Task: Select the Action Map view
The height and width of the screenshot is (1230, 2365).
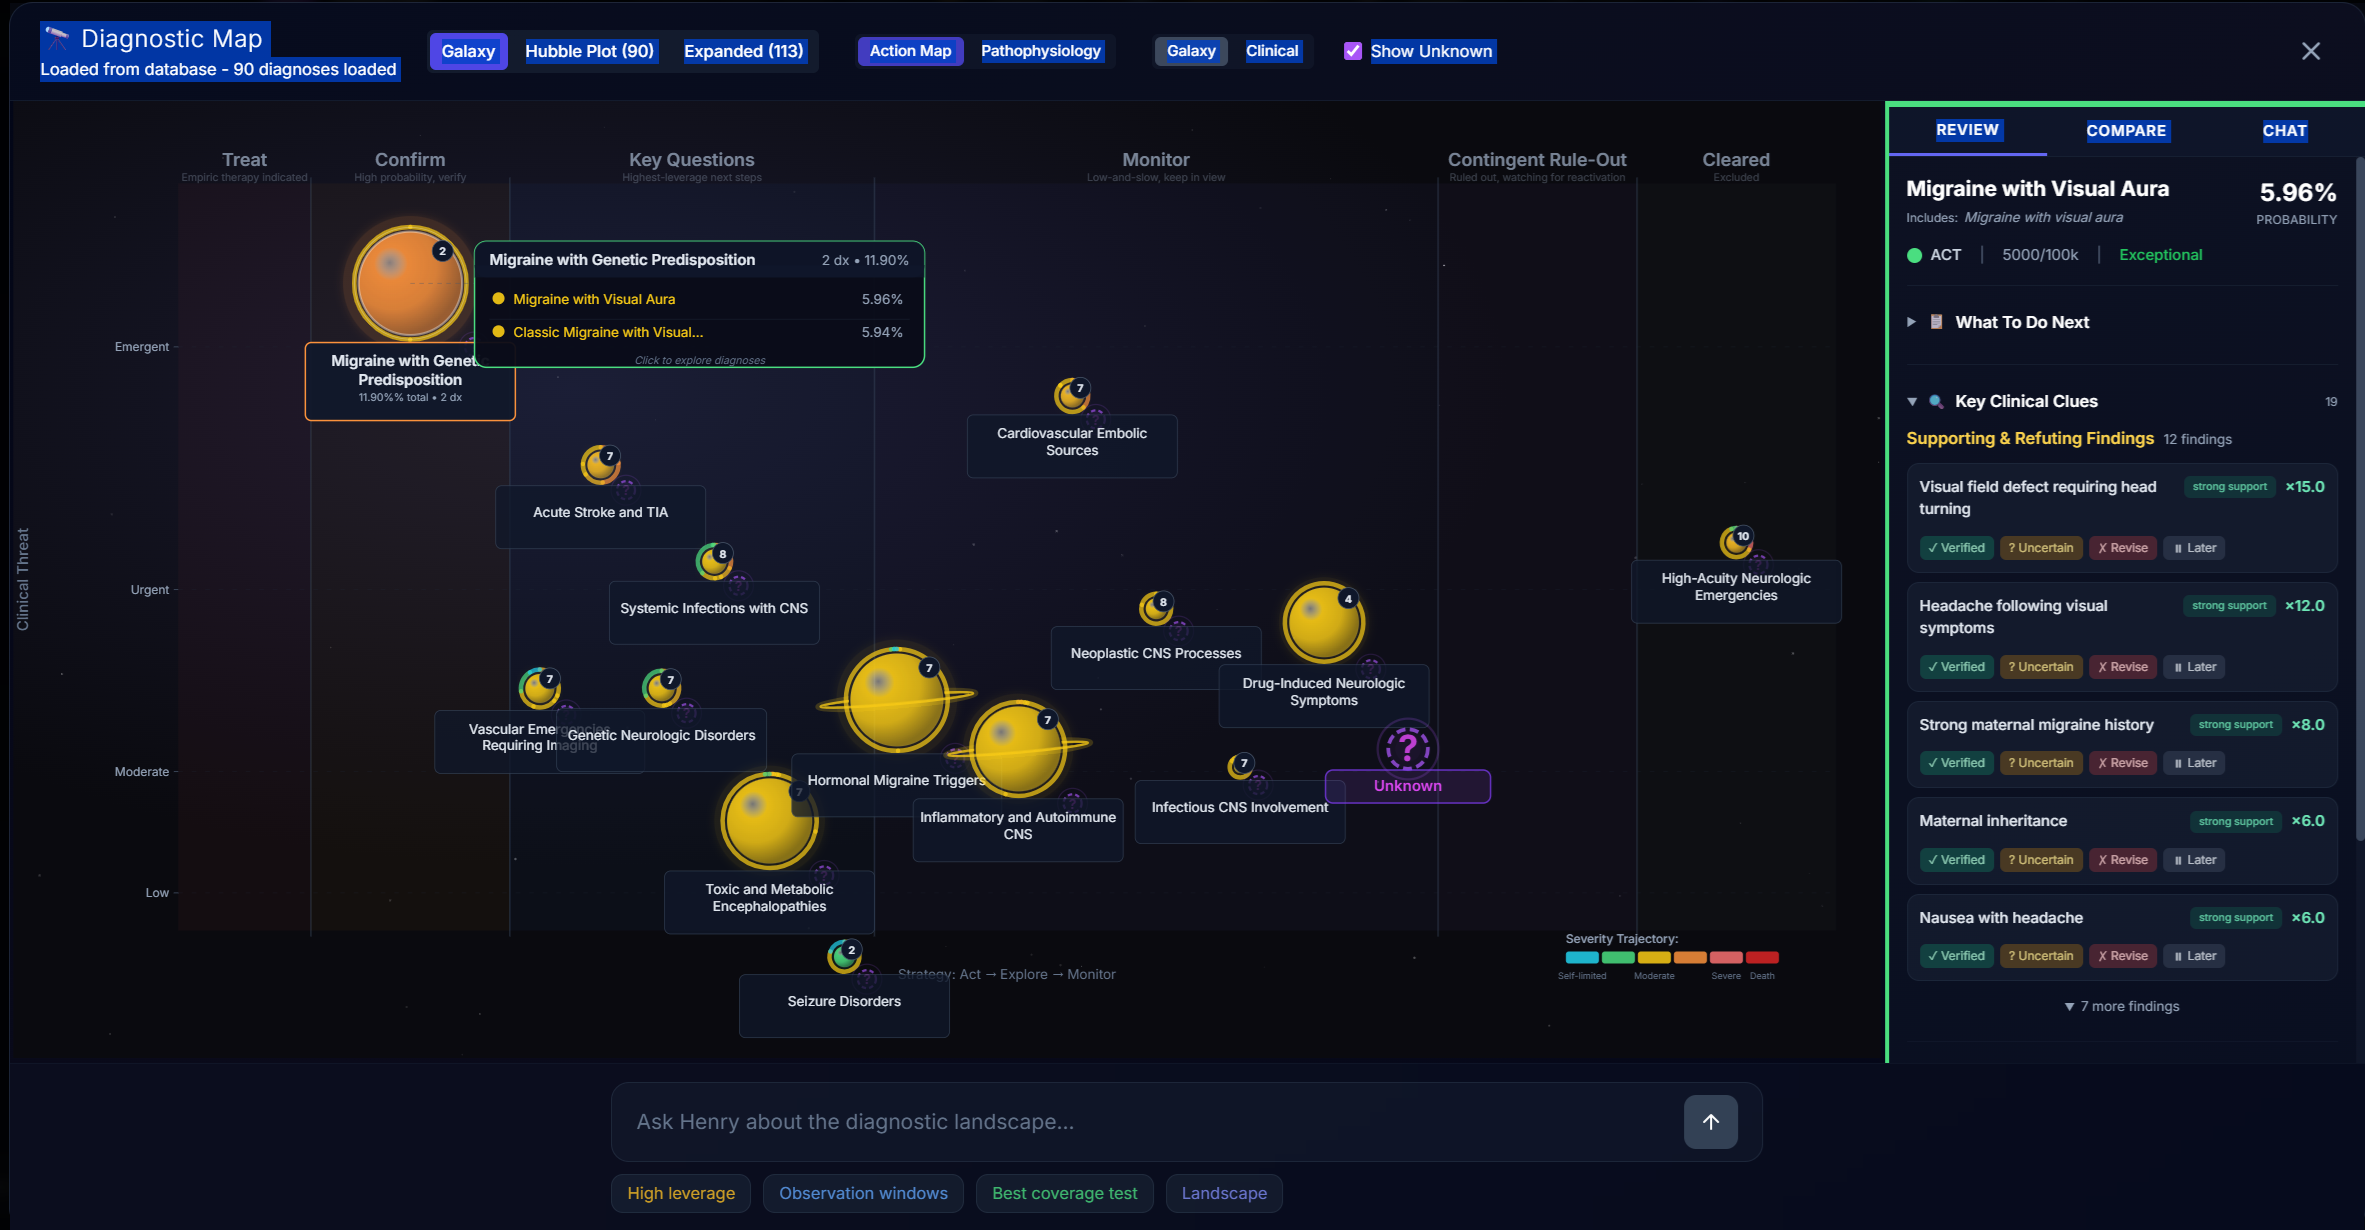Action: pos(910,51)
